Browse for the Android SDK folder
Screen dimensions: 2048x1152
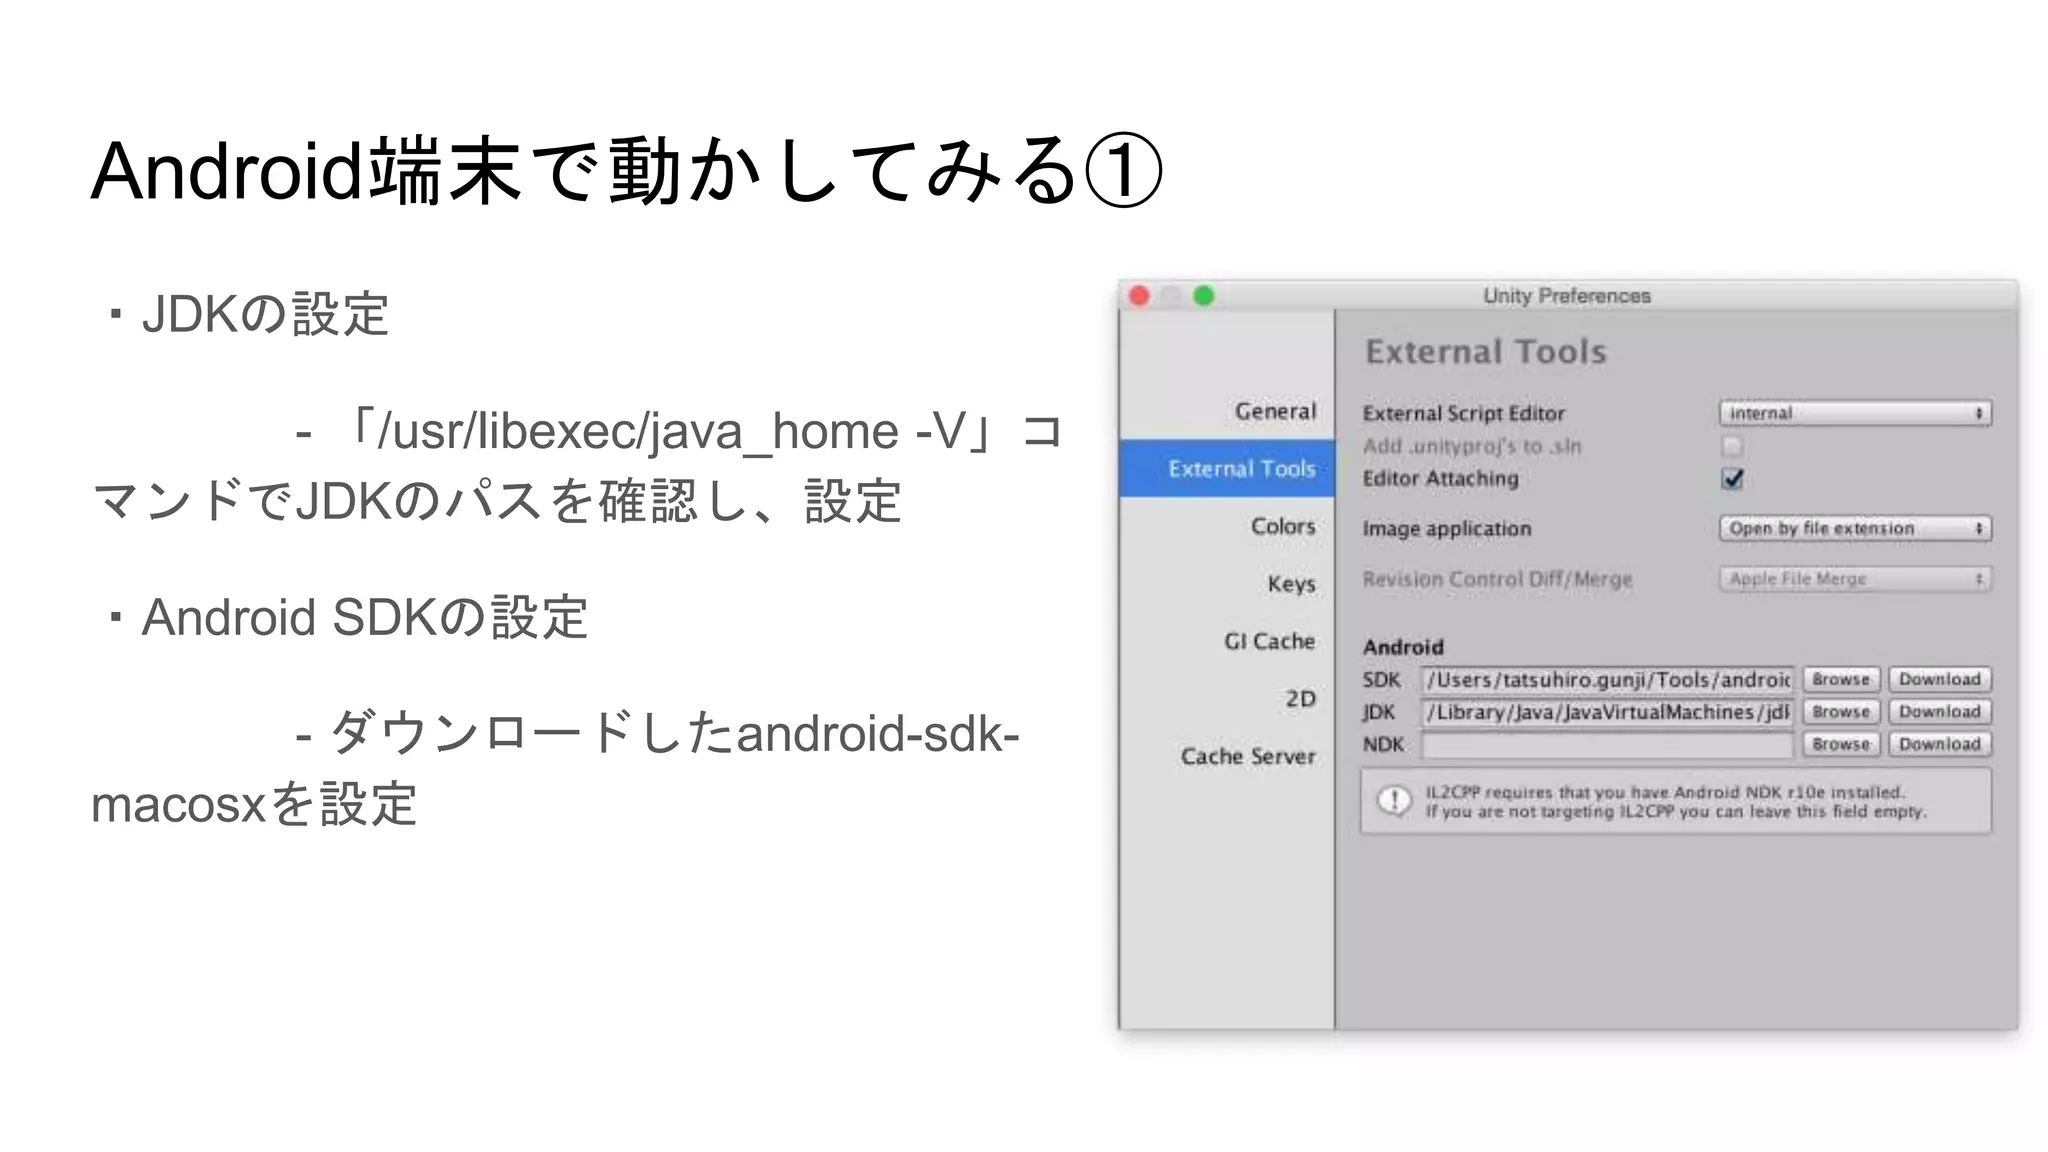coord(1841,680)
